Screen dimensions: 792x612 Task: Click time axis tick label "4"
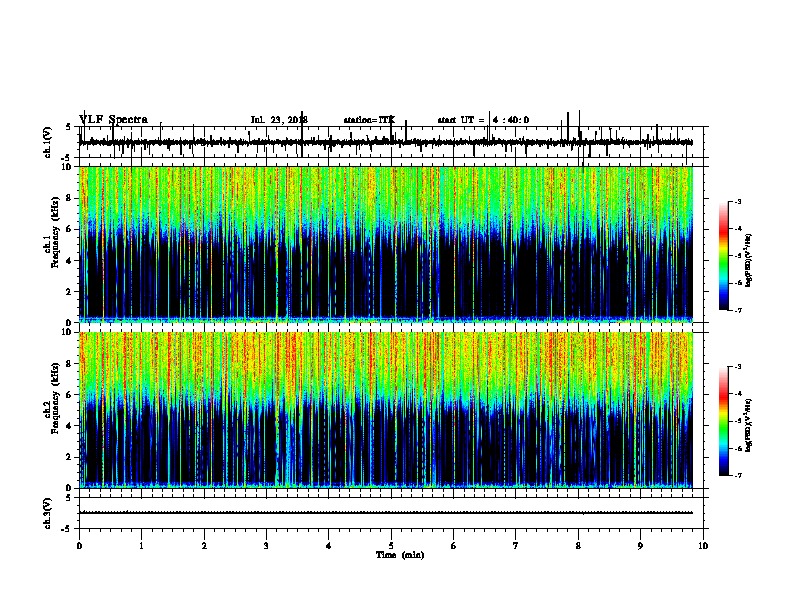(329, 546)
